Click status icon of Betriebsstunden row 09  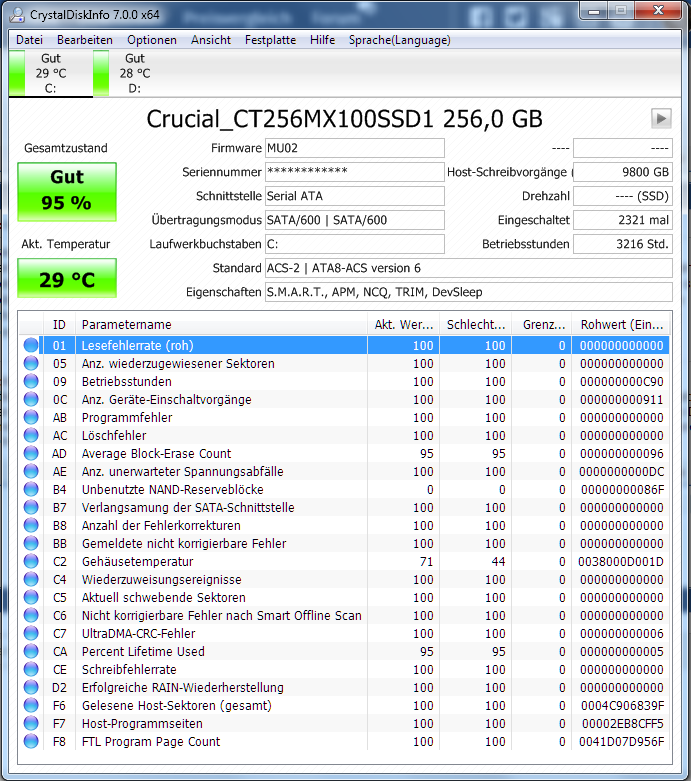tap(31, 381)
